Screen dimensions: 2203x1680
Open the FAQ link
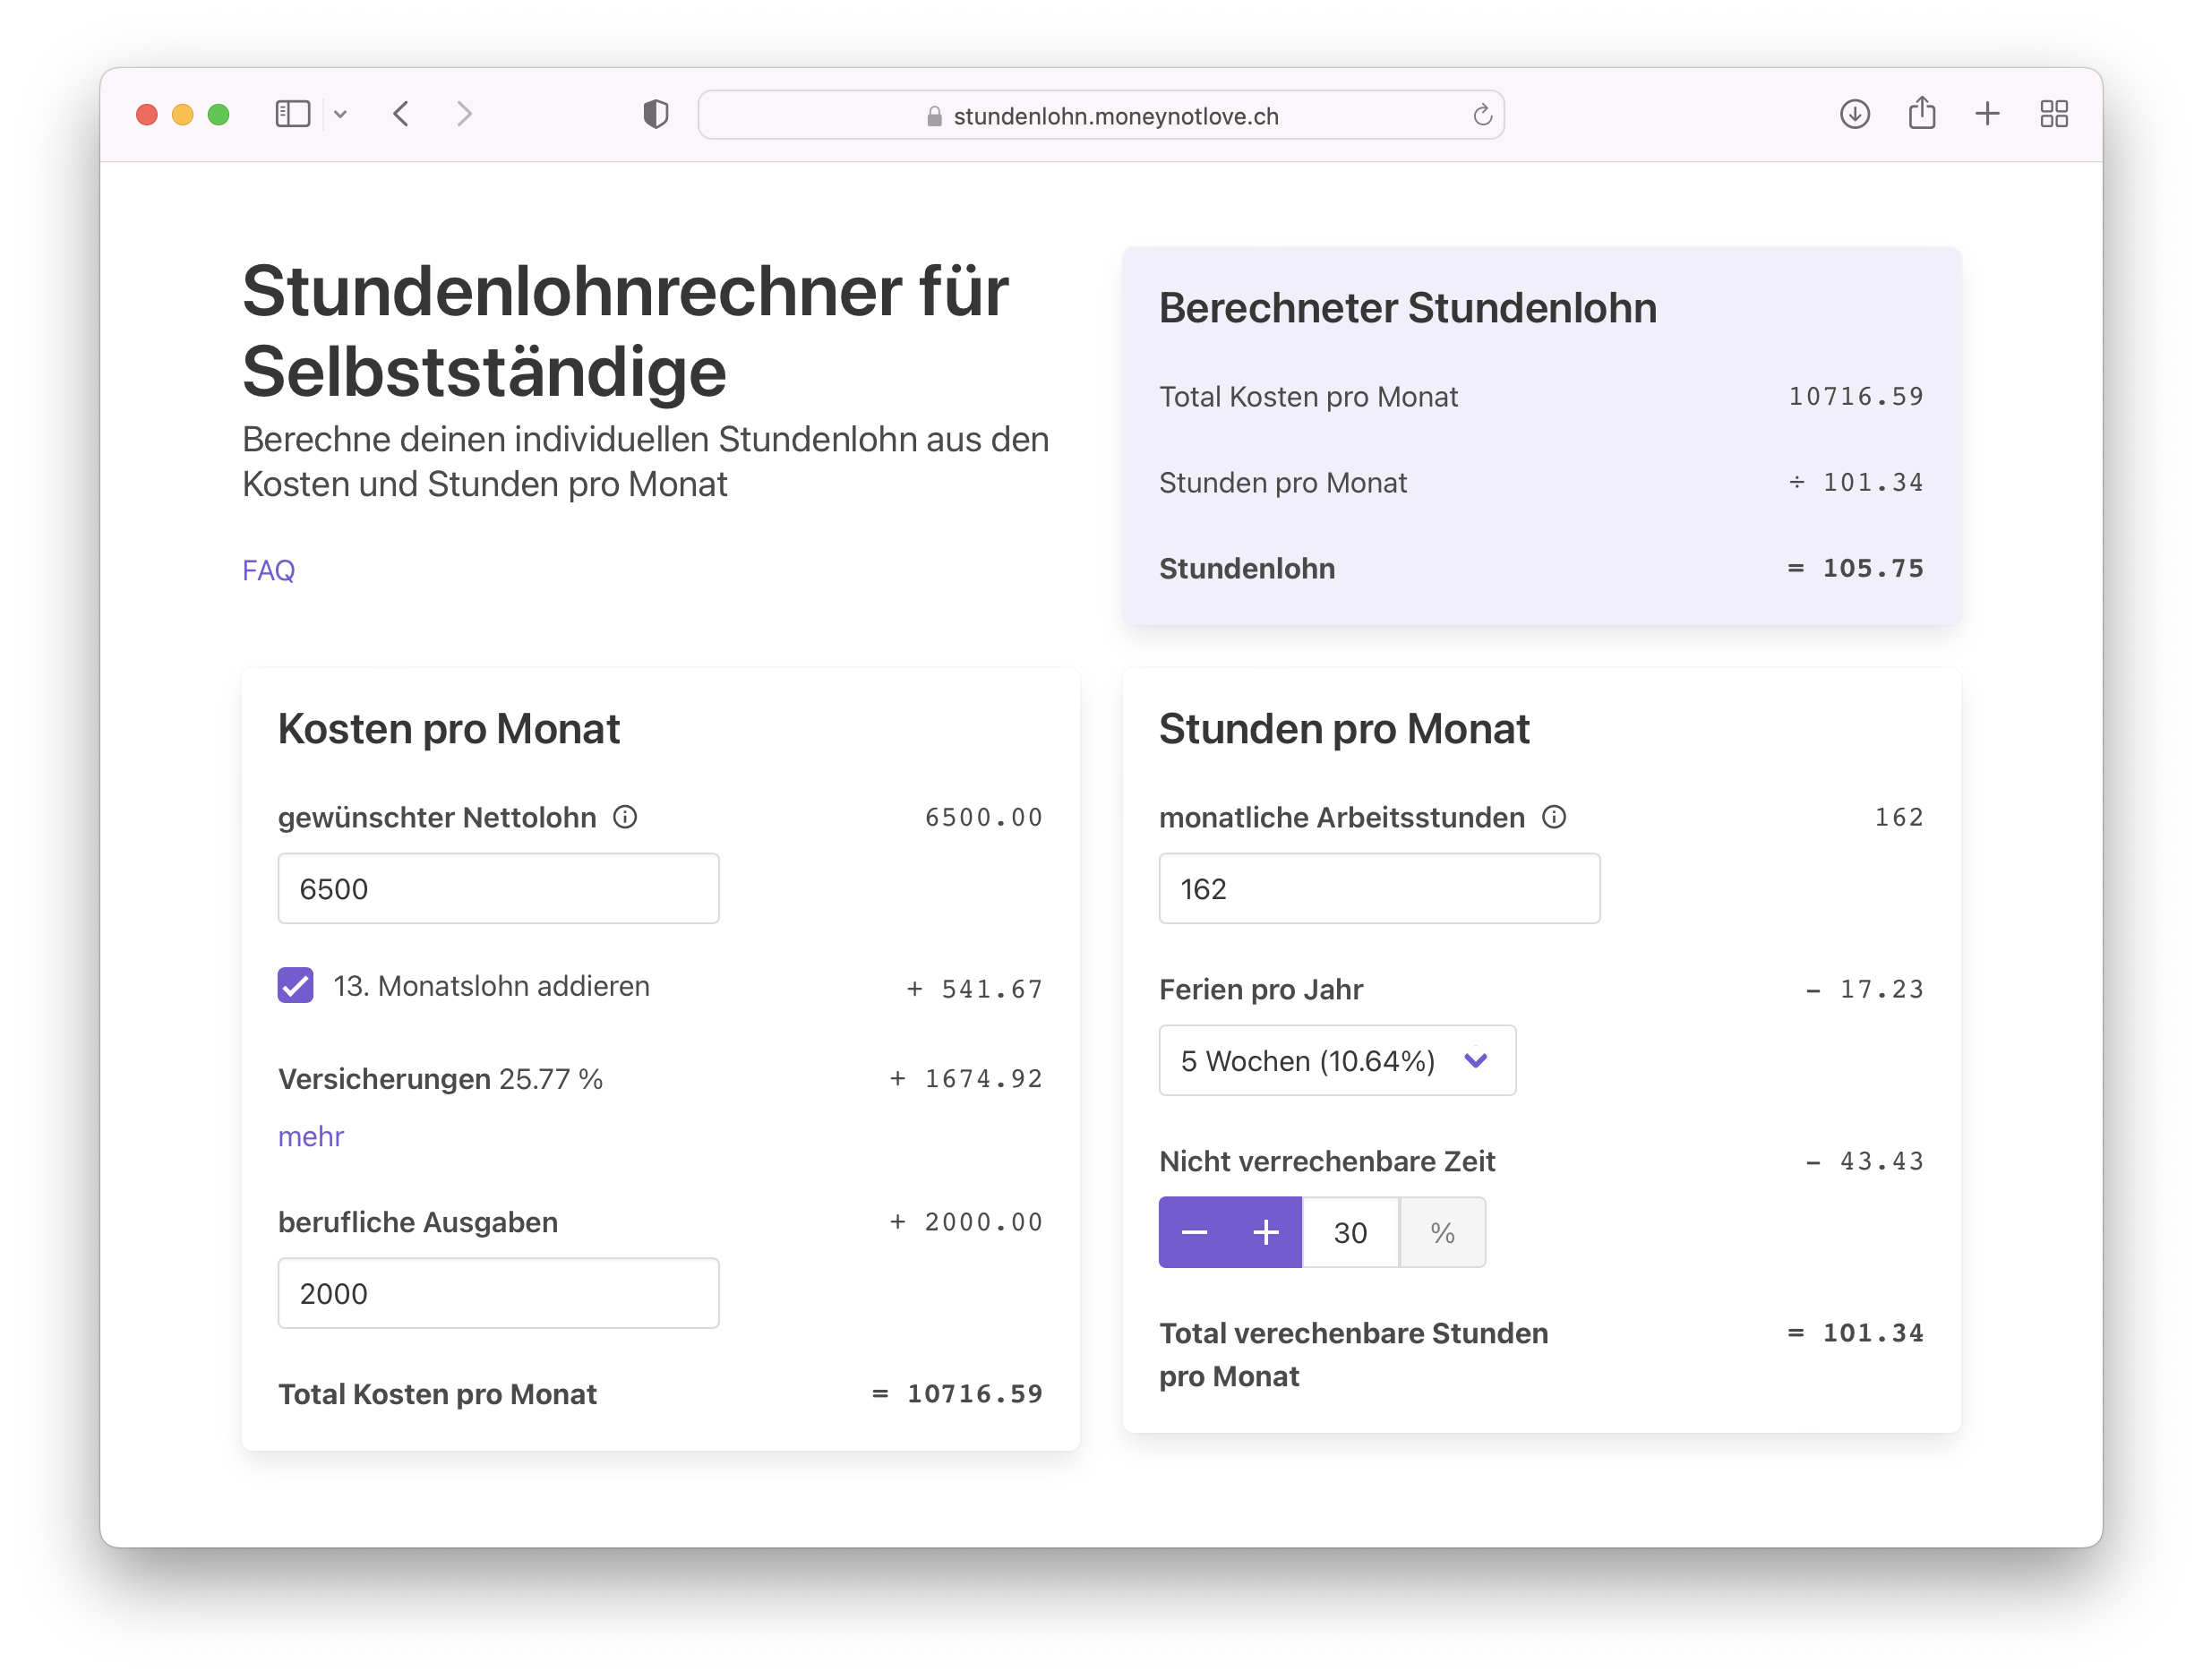pyautogui.click(x=268, y=570)
